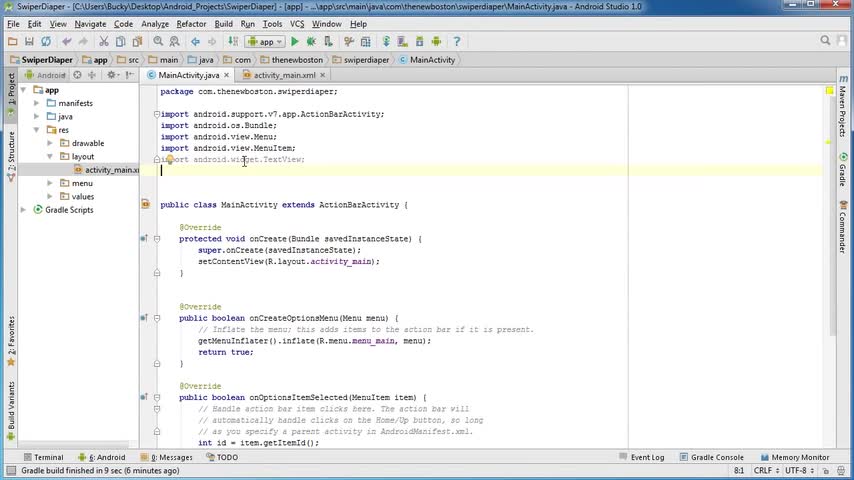The width and height of the screenshot is (854, 480).
Task: Open the File menu
Action: coord(13,24)
